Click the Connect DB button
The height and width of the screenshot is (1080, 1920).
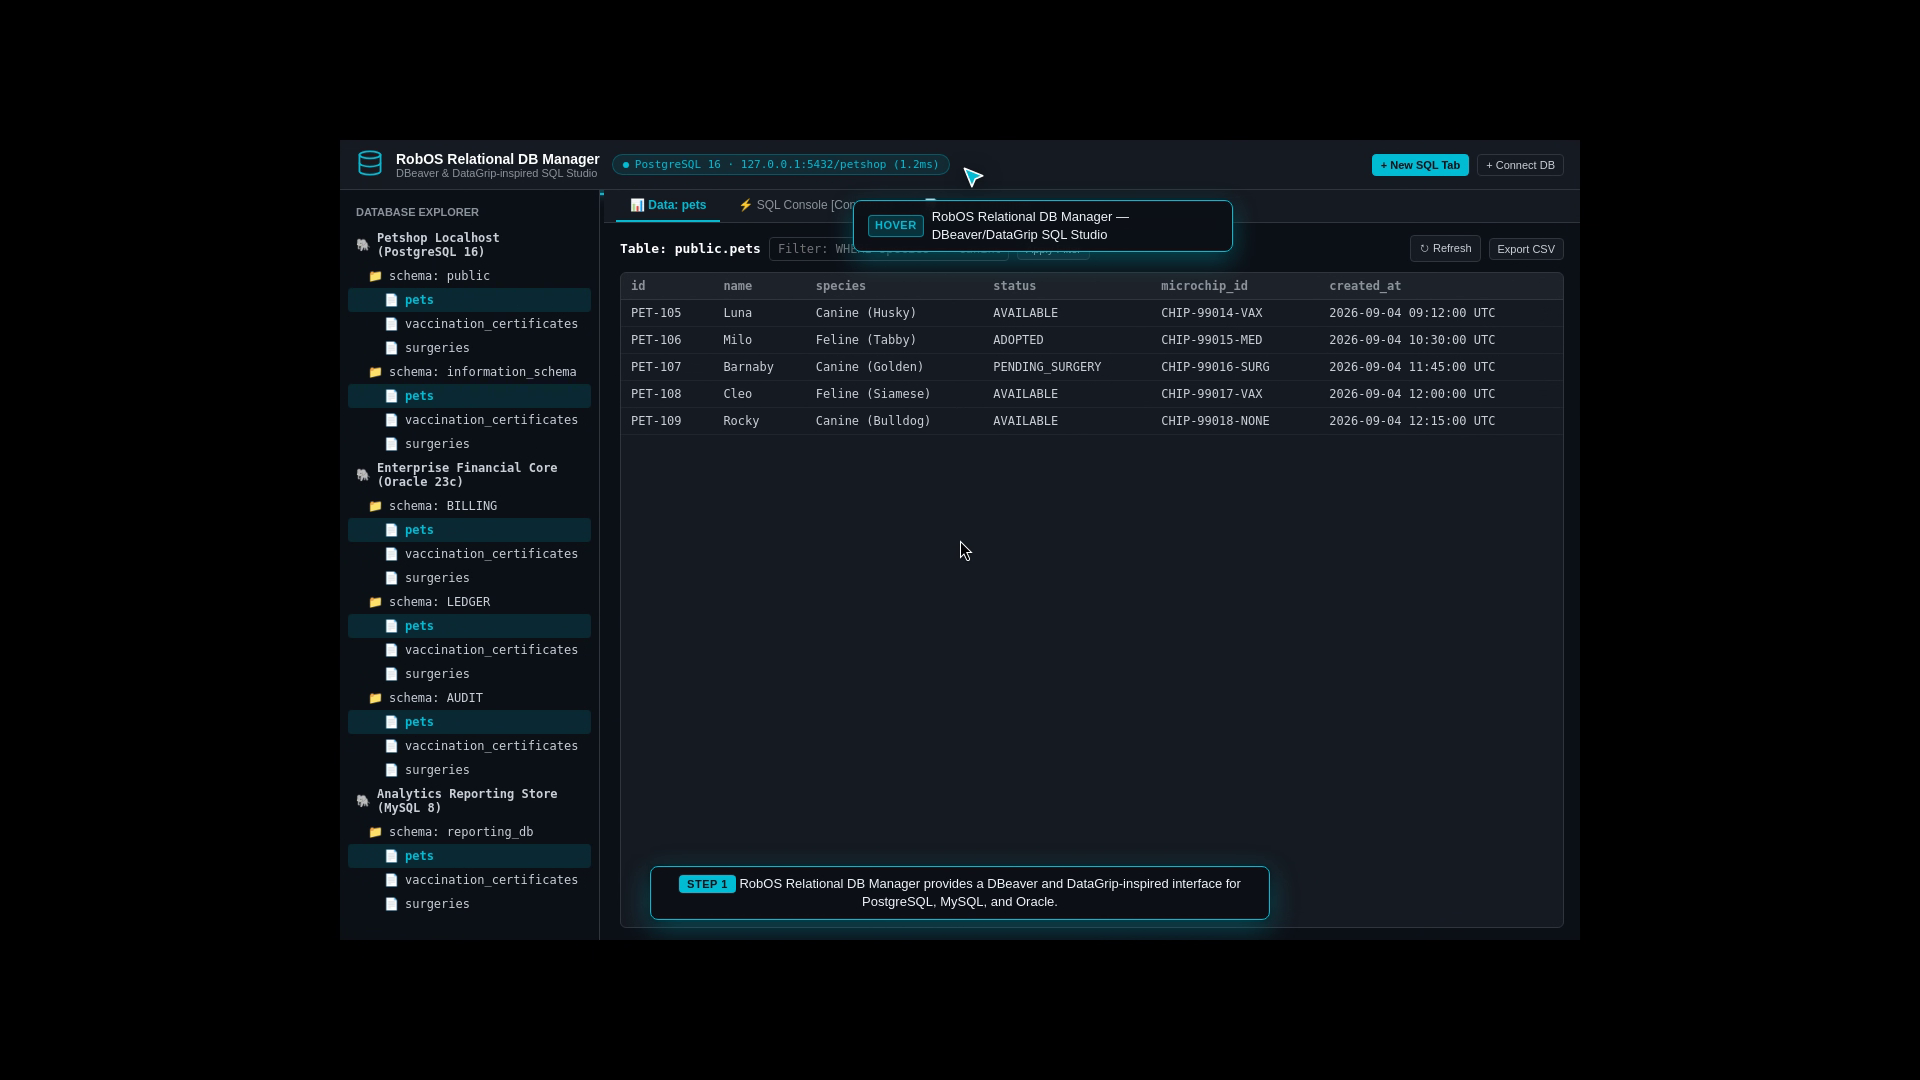pos(1520,165)
